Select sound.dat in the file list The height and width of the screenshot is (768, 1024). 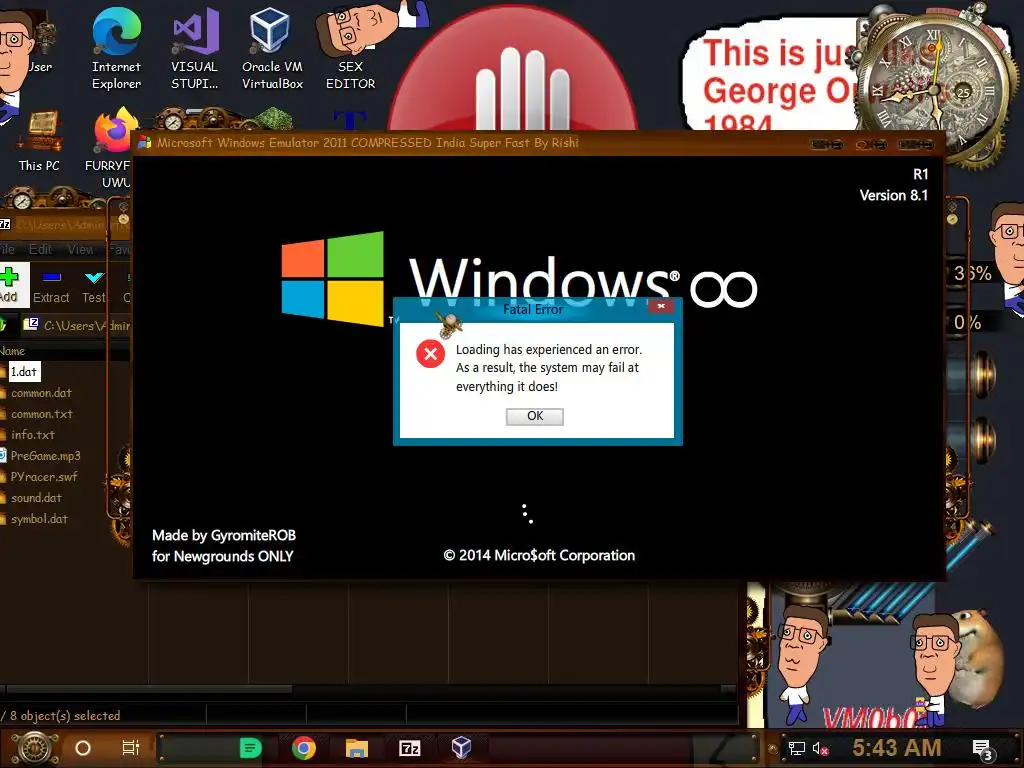[x=36, y=498]
